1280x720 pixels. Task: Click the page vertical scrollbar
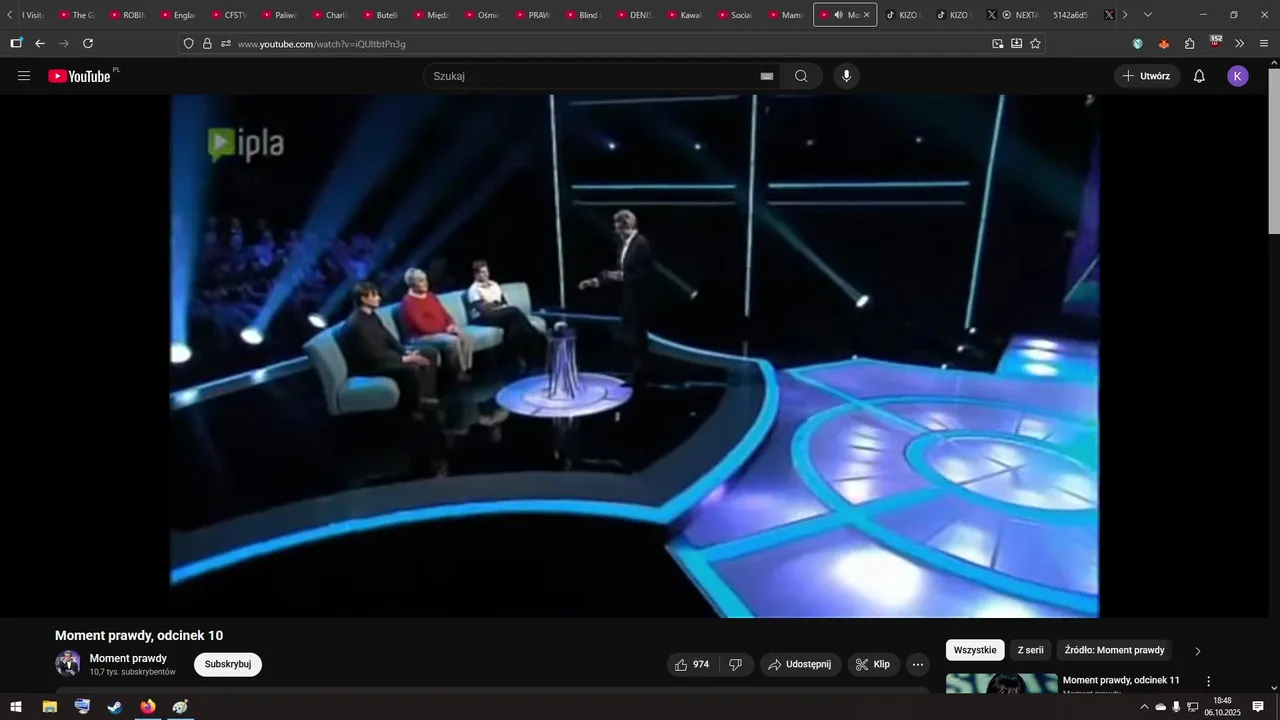click(x=1273, y=150)
